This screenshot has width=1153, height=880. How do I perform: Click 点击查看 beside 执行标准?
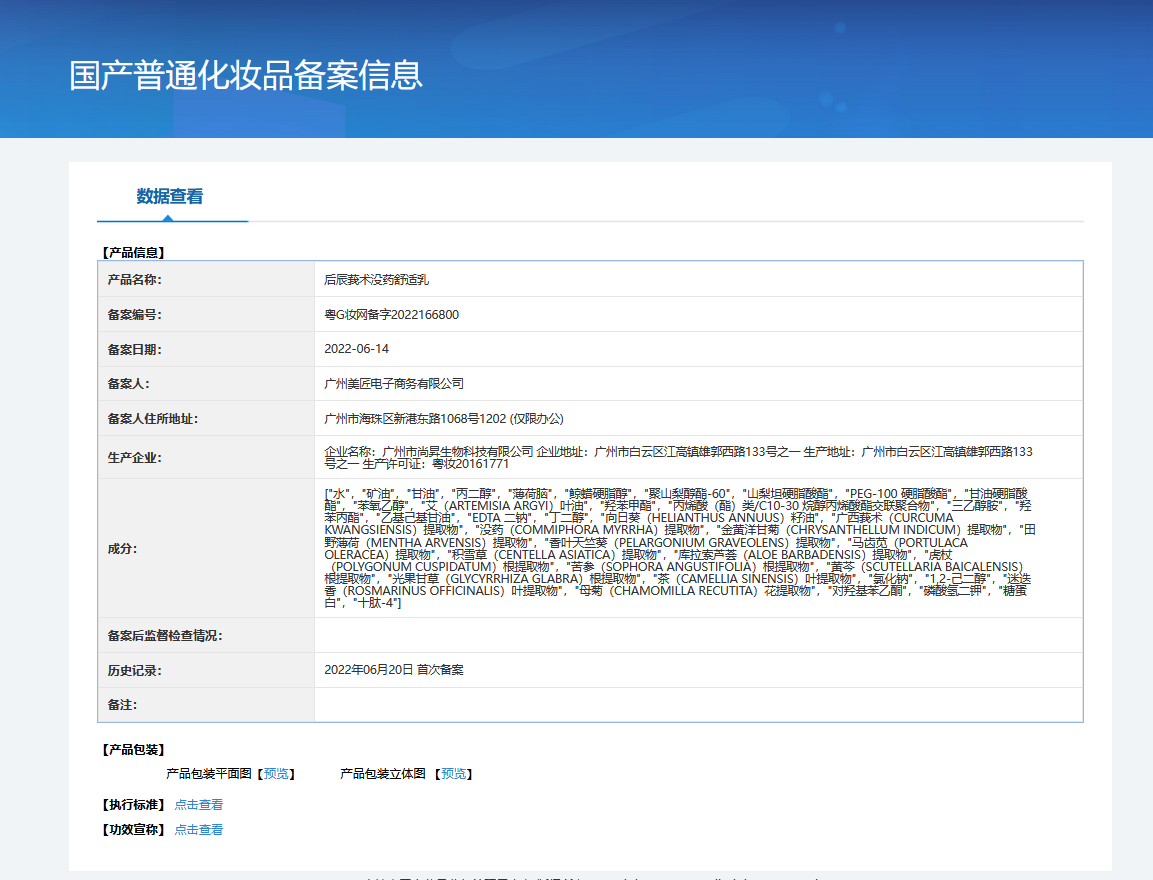199,805
